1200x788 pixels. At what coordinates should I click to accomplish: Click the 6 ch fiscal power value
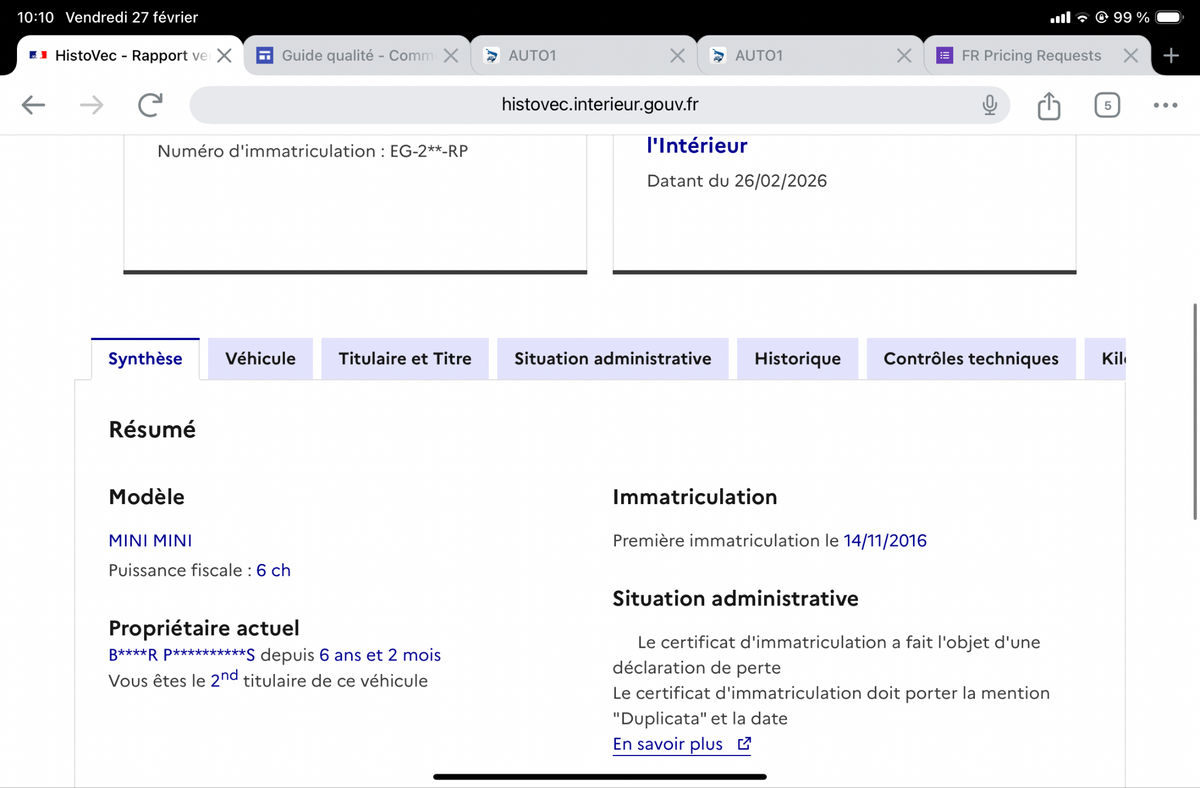click(x=273, y=571)
